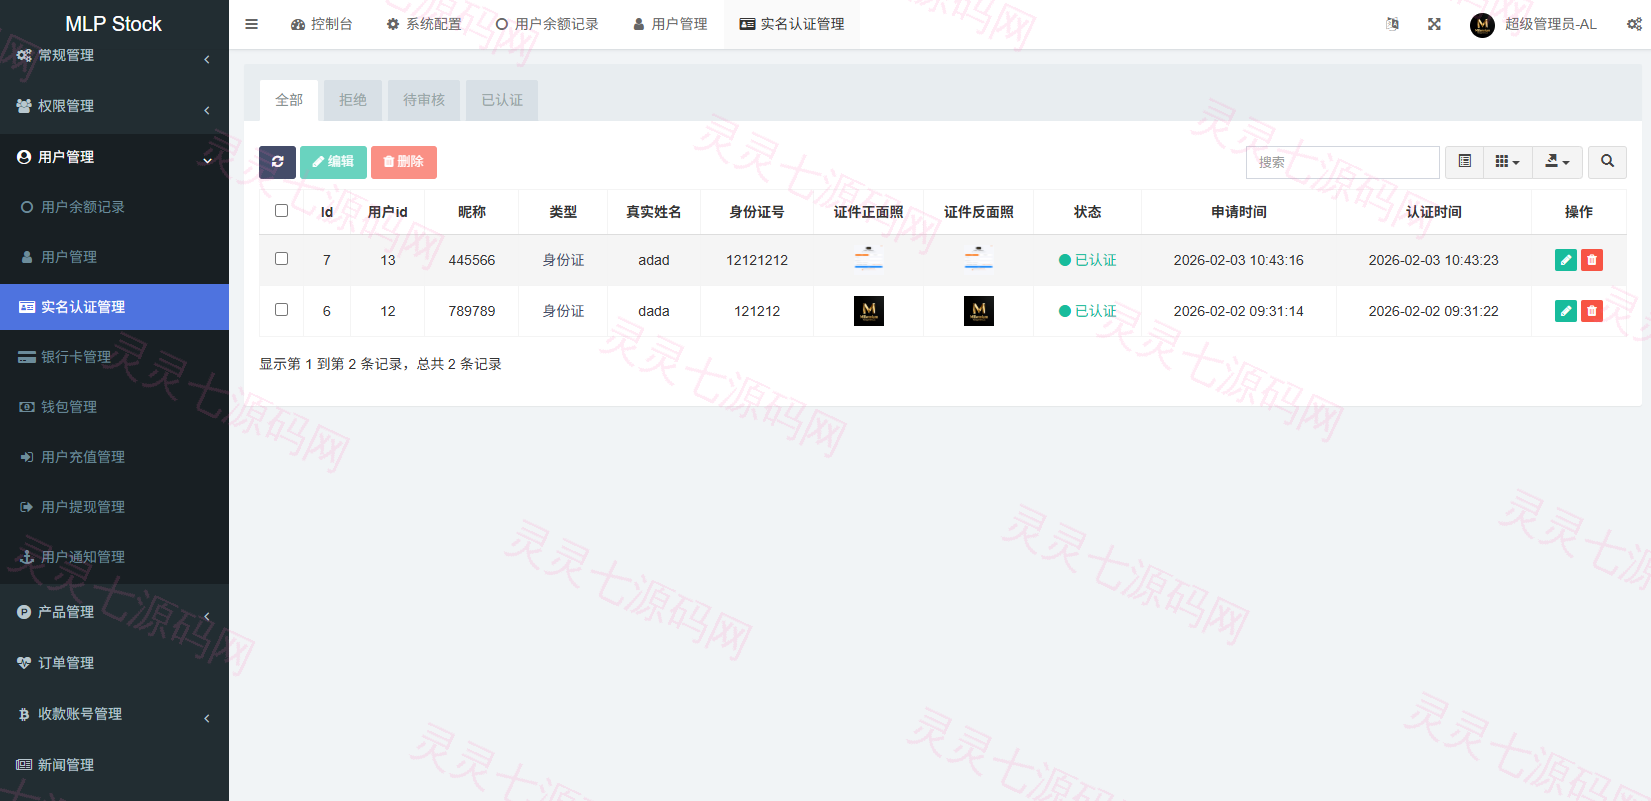Click the green 编辑 button
The height and width of the screenshot is (801, 1651).
333,162
